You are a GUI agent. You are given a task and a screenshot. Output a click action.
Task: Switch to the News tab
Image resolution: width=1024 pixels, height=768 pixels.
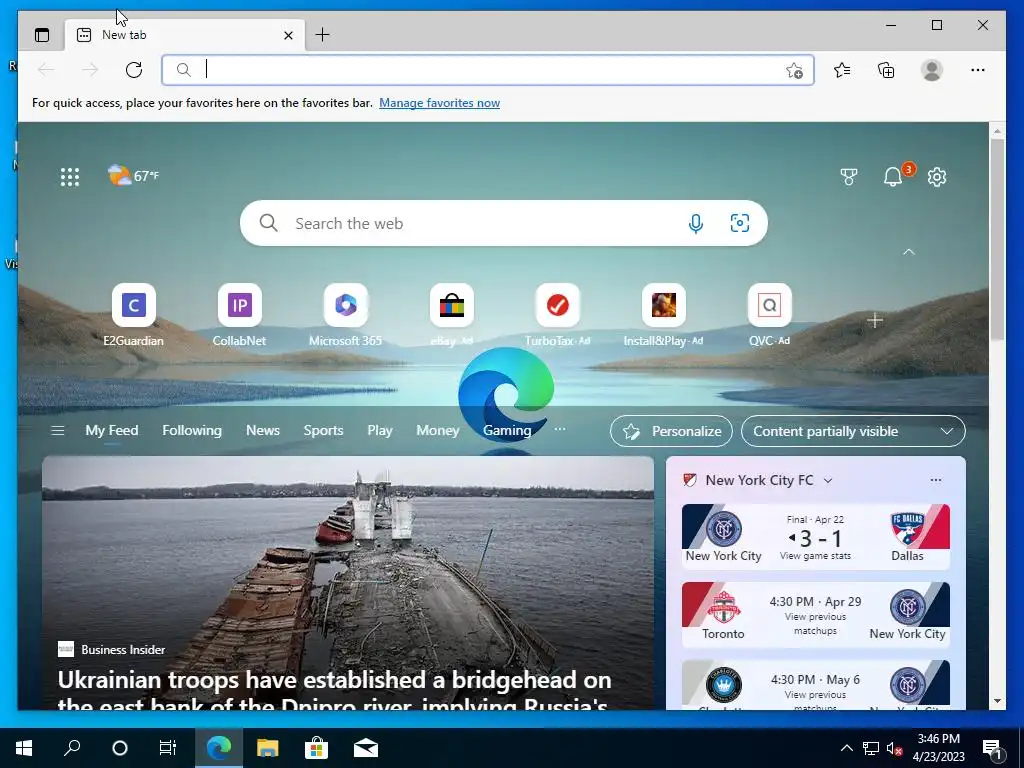[x=263, y=430]
